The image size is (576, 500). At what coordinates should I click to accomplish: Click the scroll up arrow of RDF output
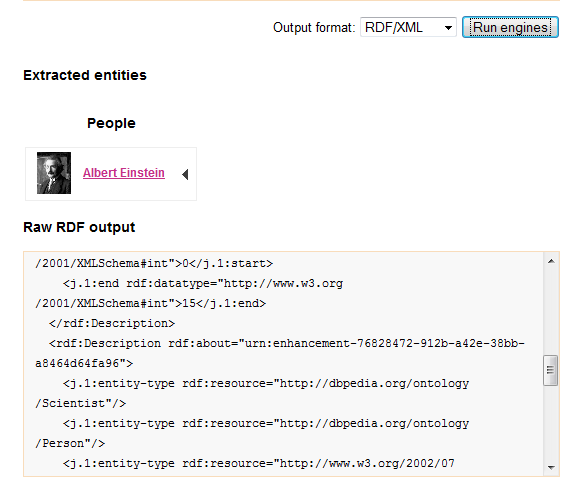tap(551, 262)
